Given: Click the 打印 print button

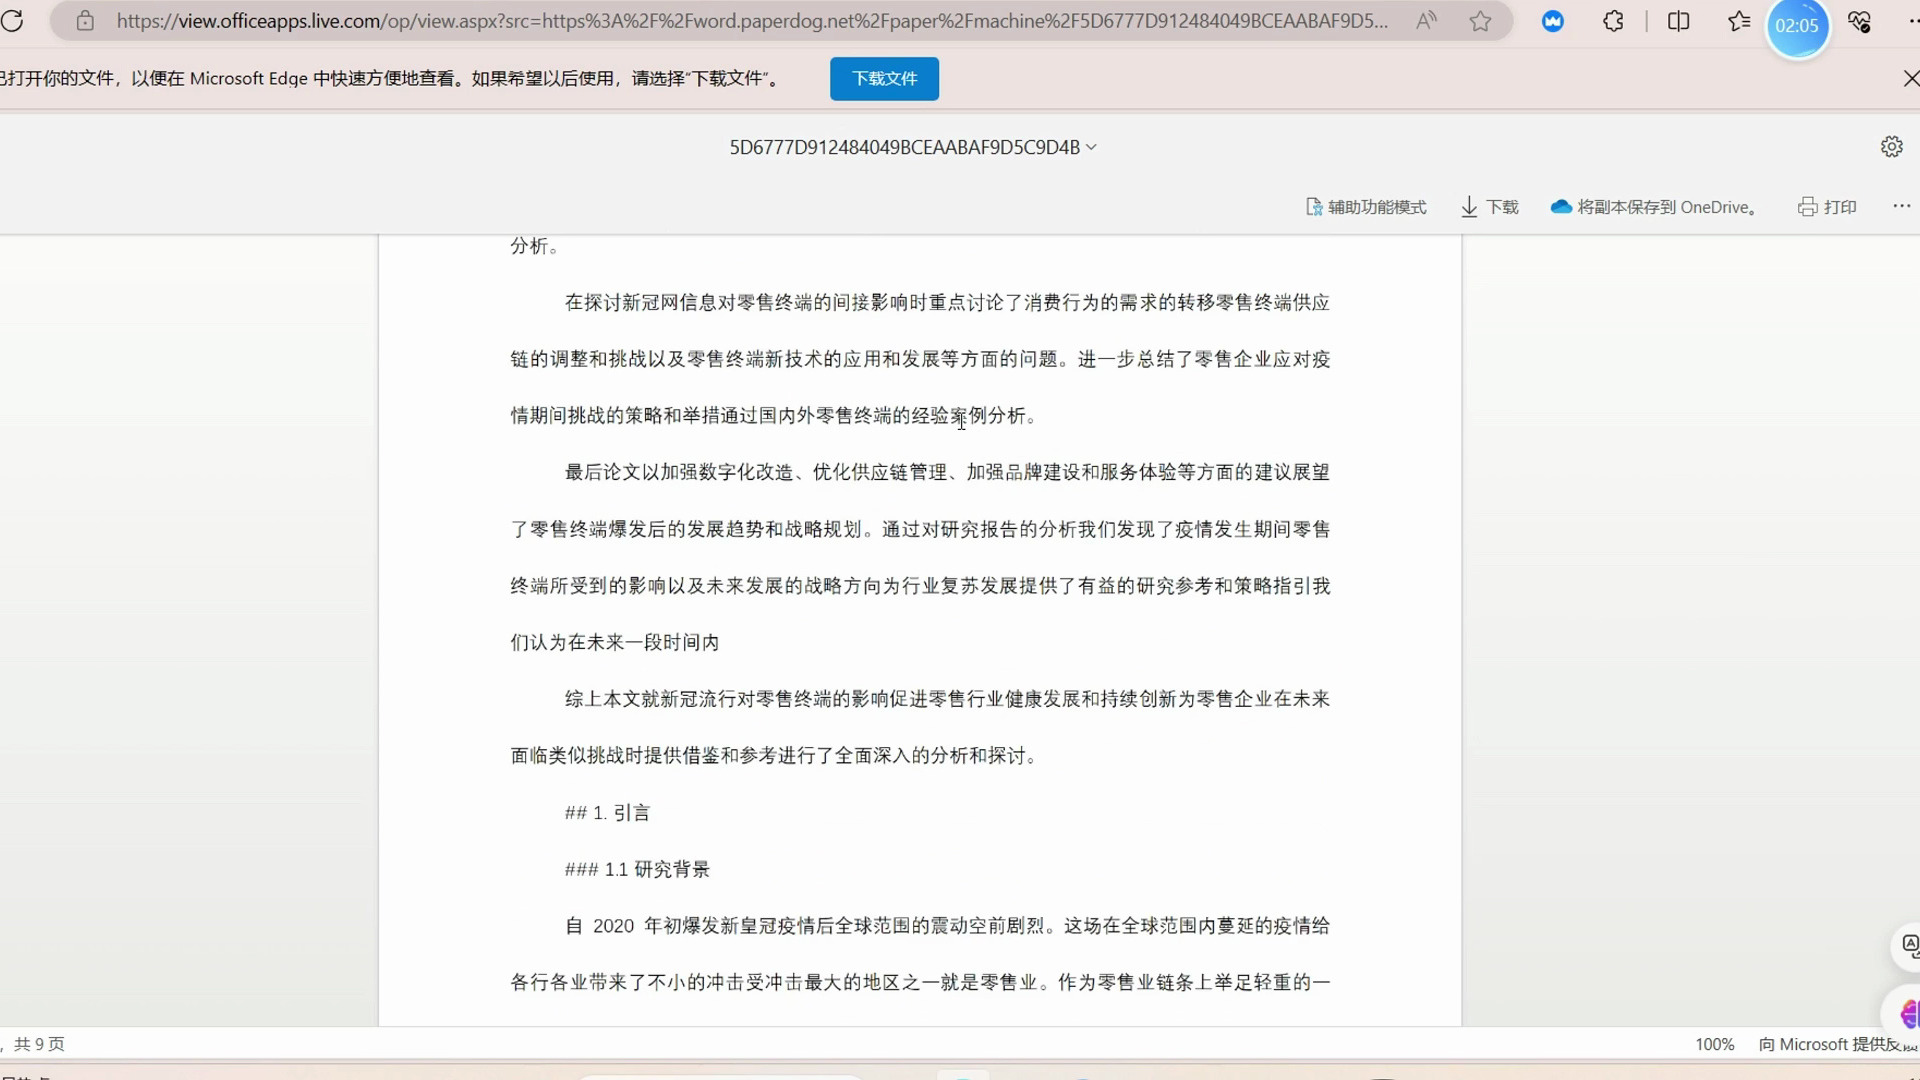Looking at the screenshot, I should pyautogui.click(x=1827, y=207).
